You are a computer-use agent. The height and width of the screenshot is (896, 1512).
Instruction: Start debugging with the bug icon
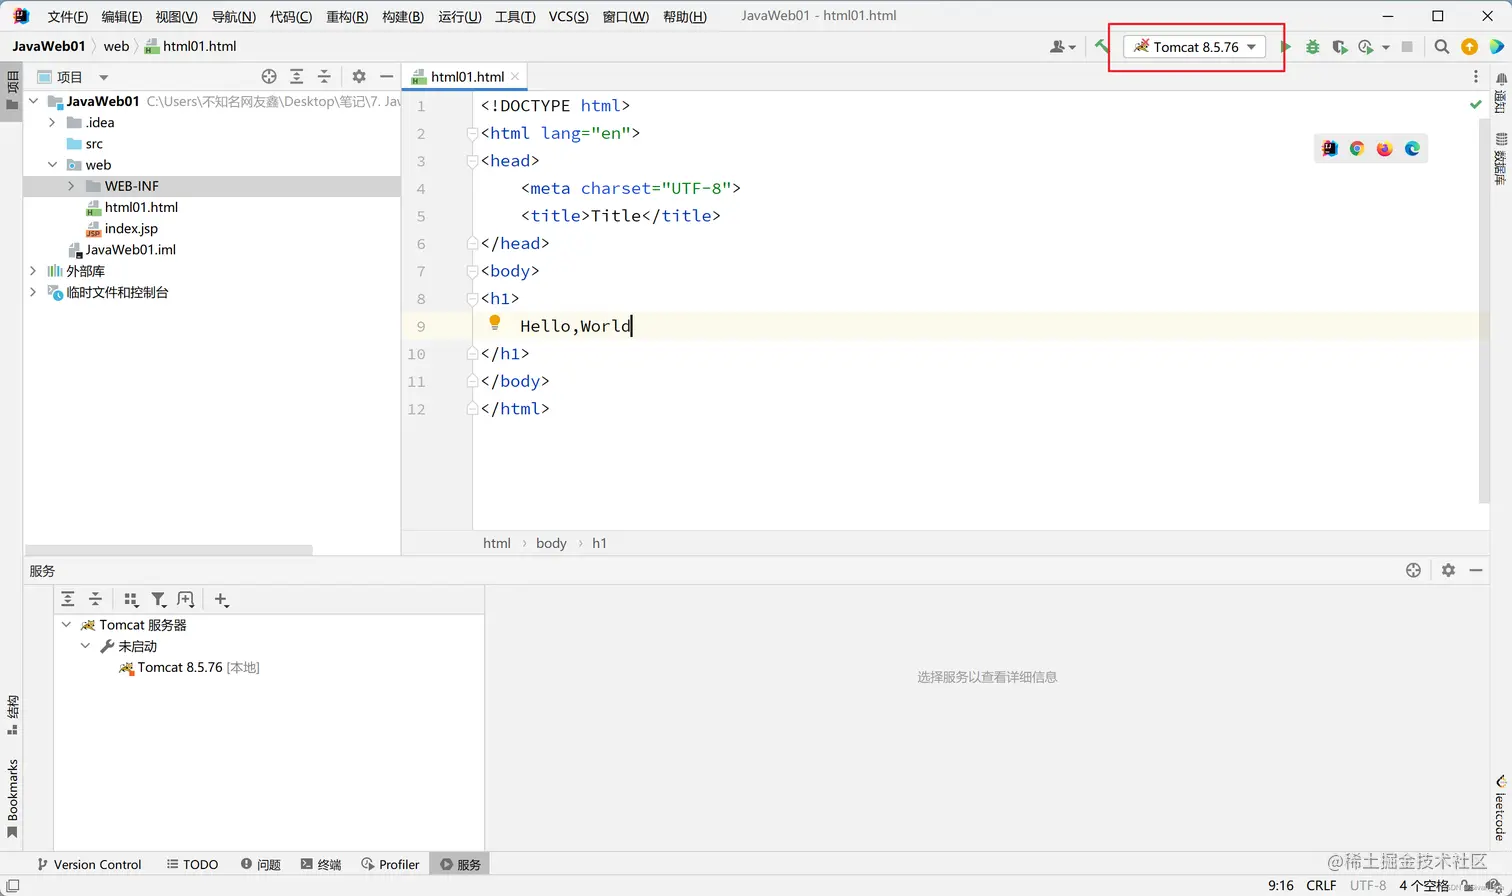(1312, 47)
